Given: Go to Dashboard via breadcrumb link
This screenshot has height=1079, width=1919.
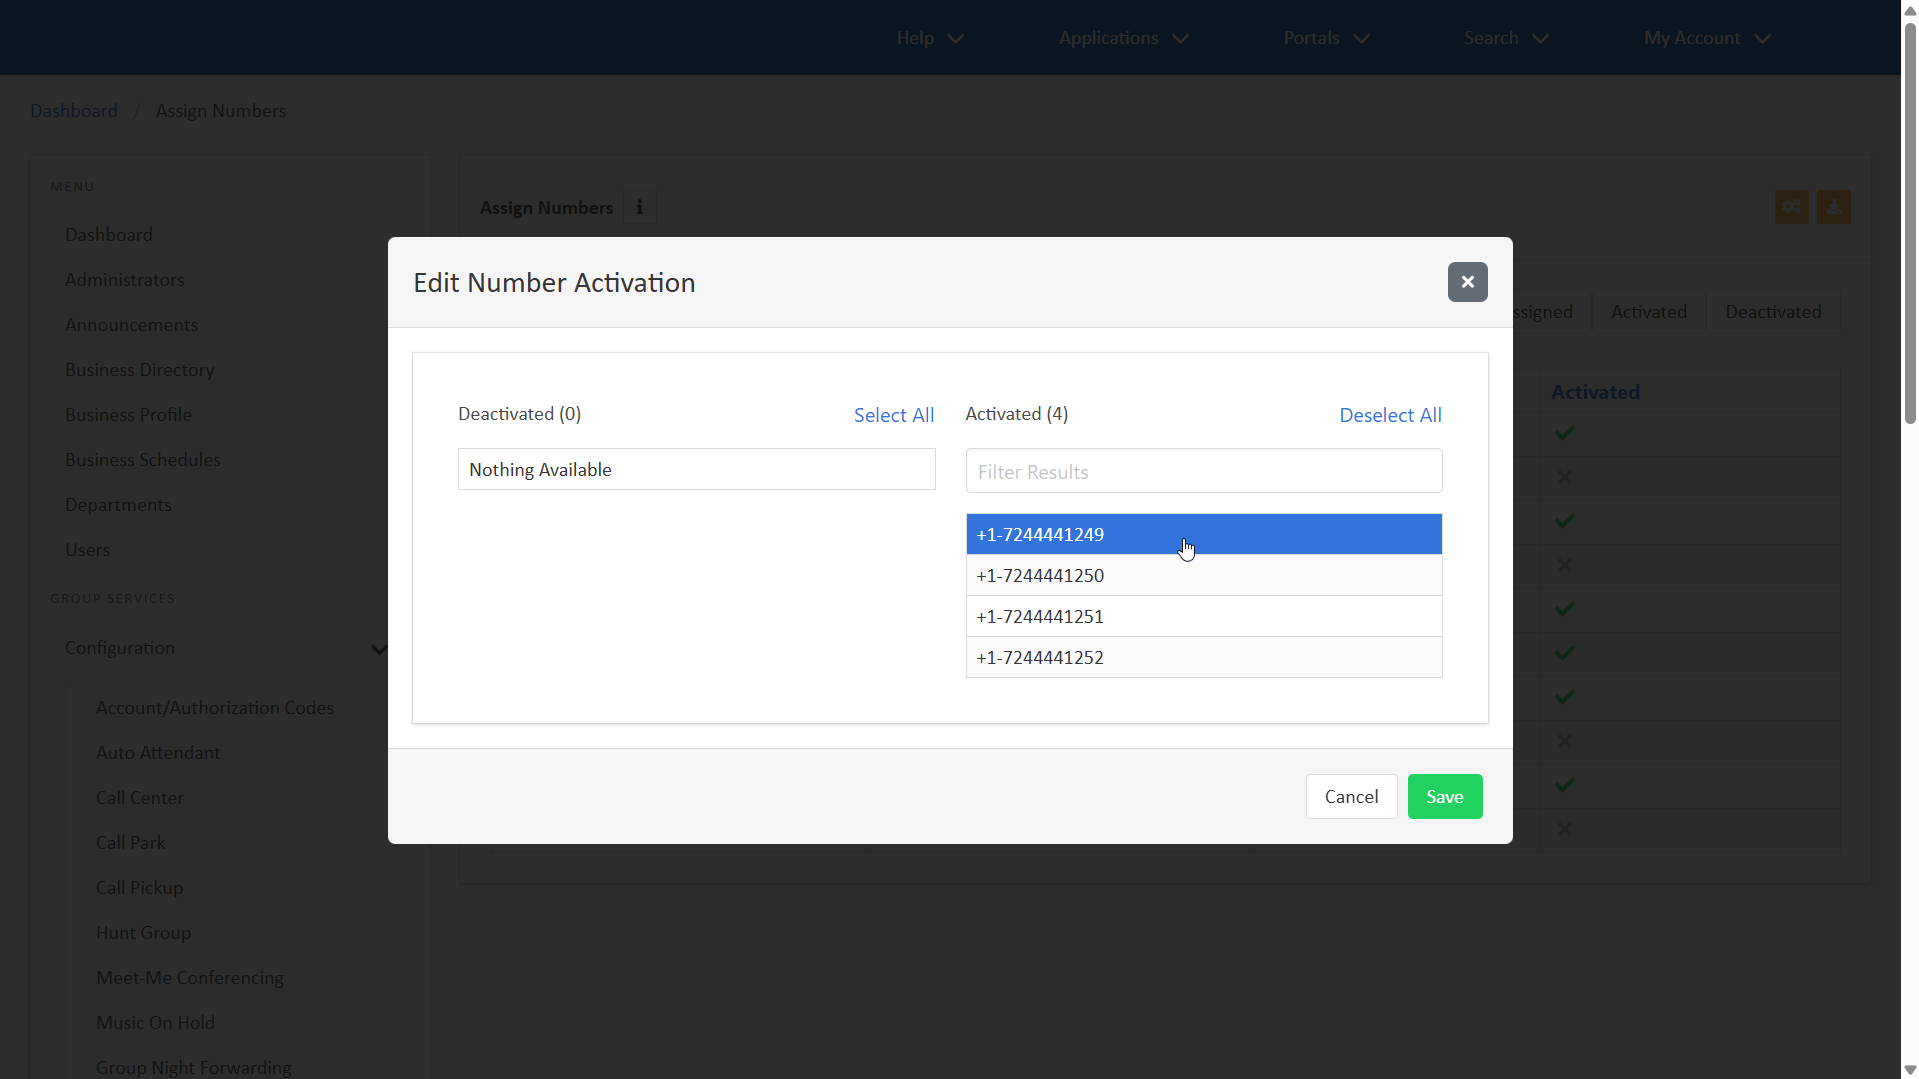Looking at the screenshot, I should tap(74, 111).
